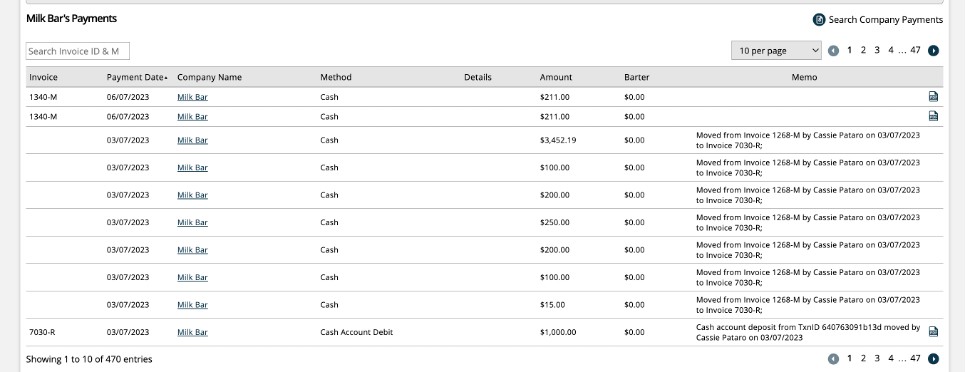
Task: Click the $250.00 amount cell
Action: point(554,222)
